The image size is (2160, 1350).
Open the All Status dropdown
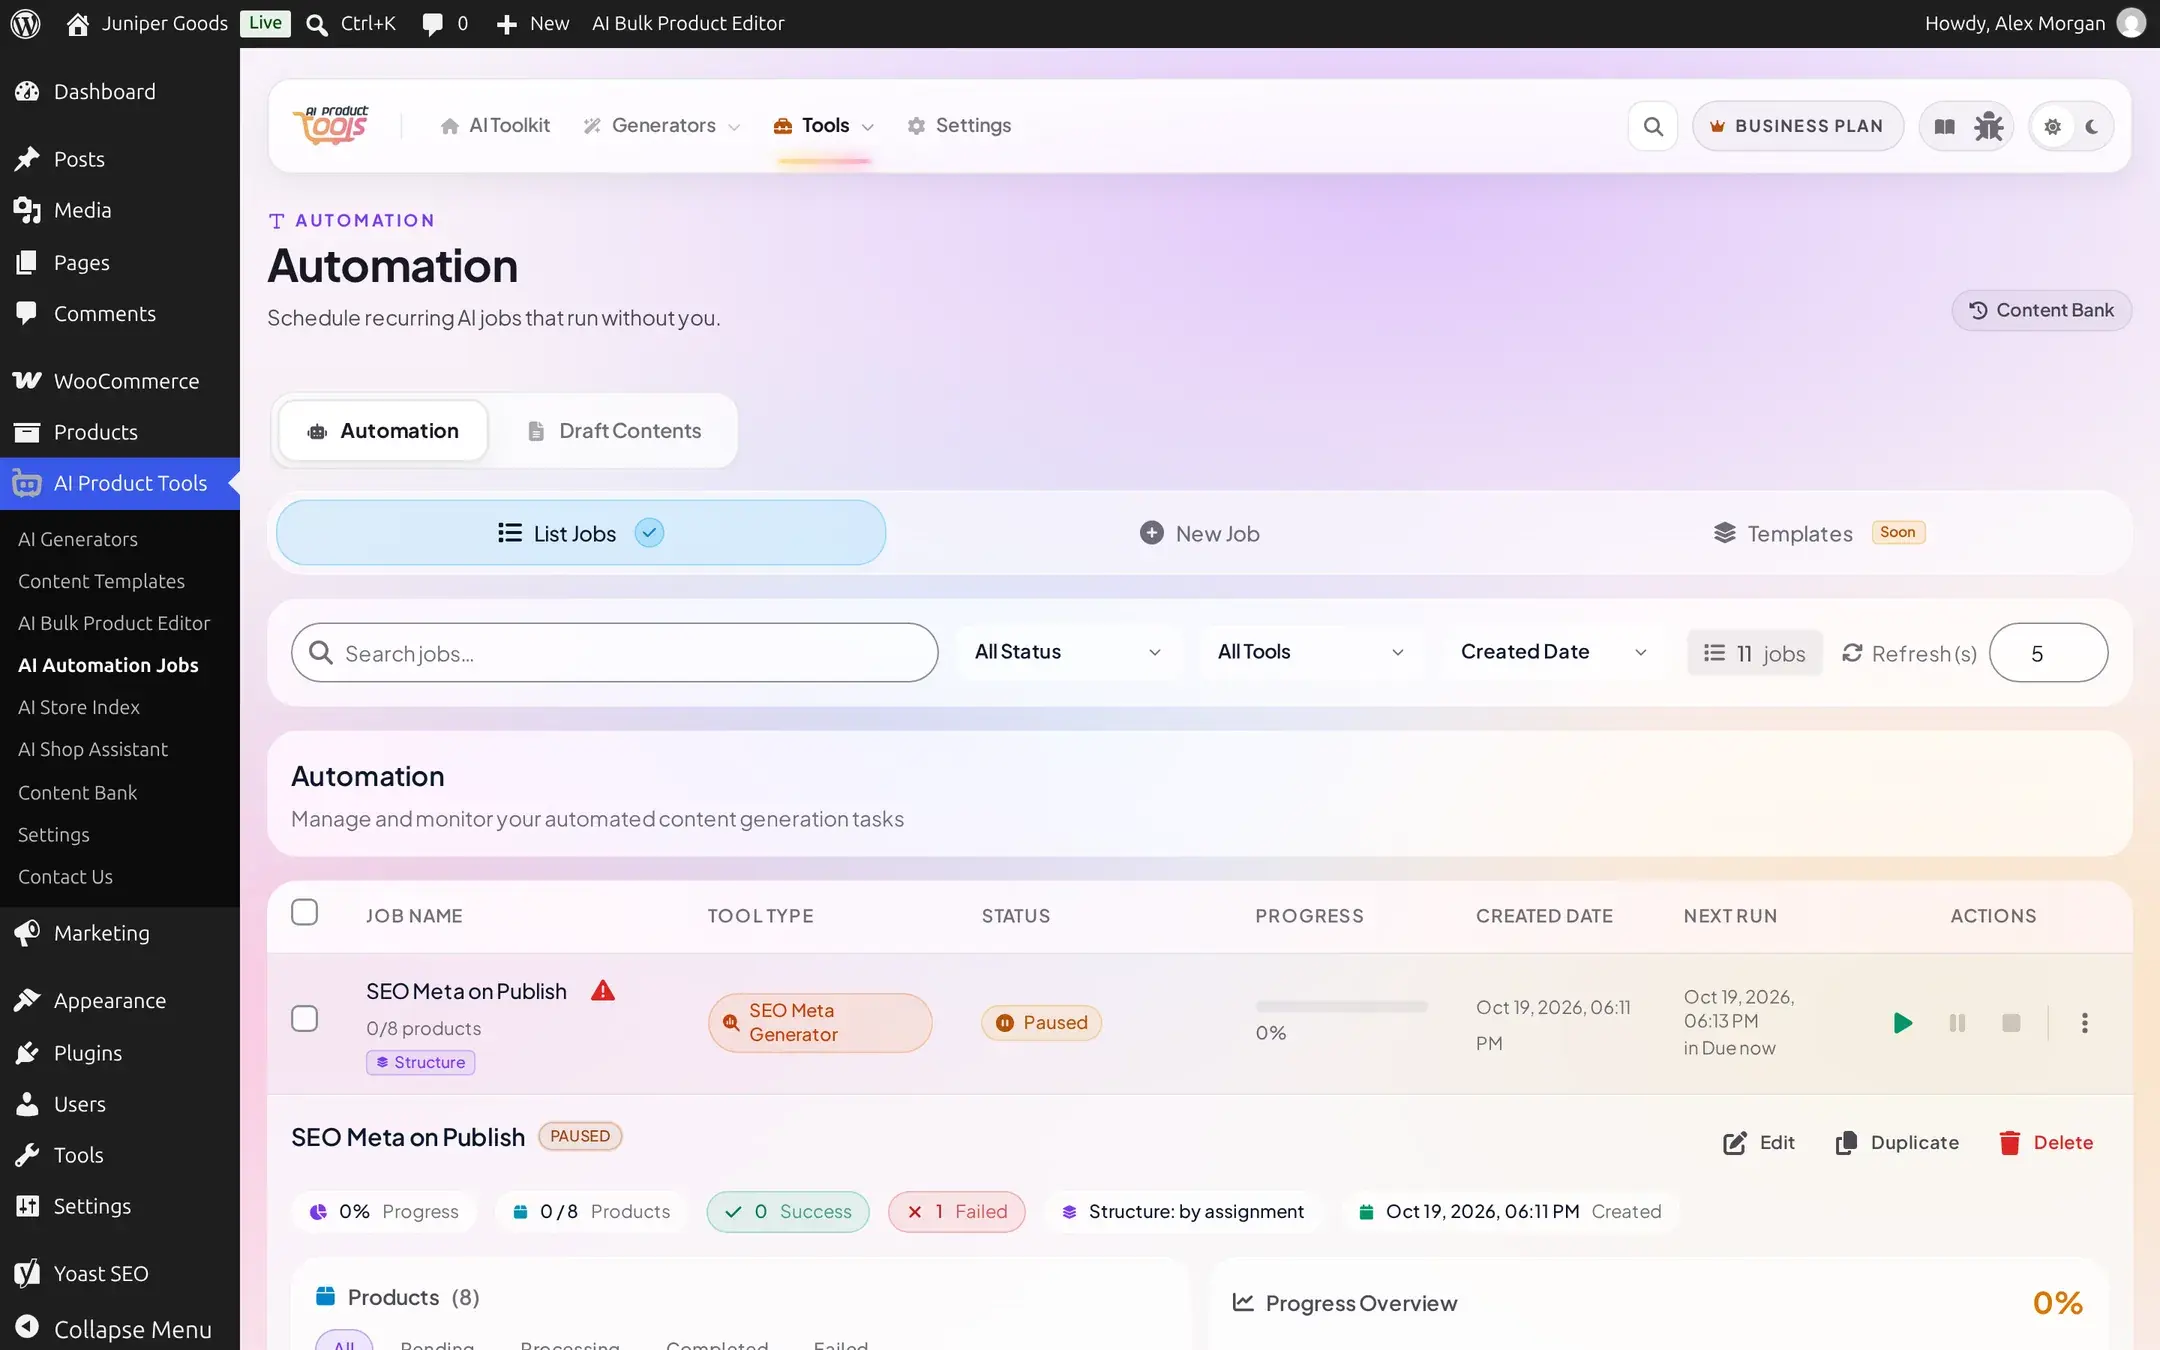pyautogui.click(x=1068, y=652)
